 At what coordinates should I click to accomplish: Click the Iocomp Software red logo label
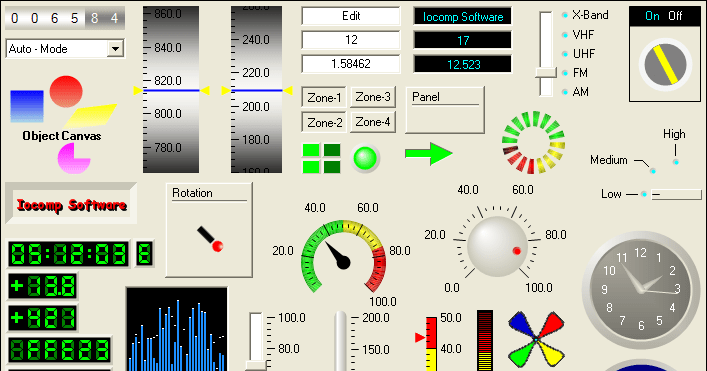tap(72, 204)
